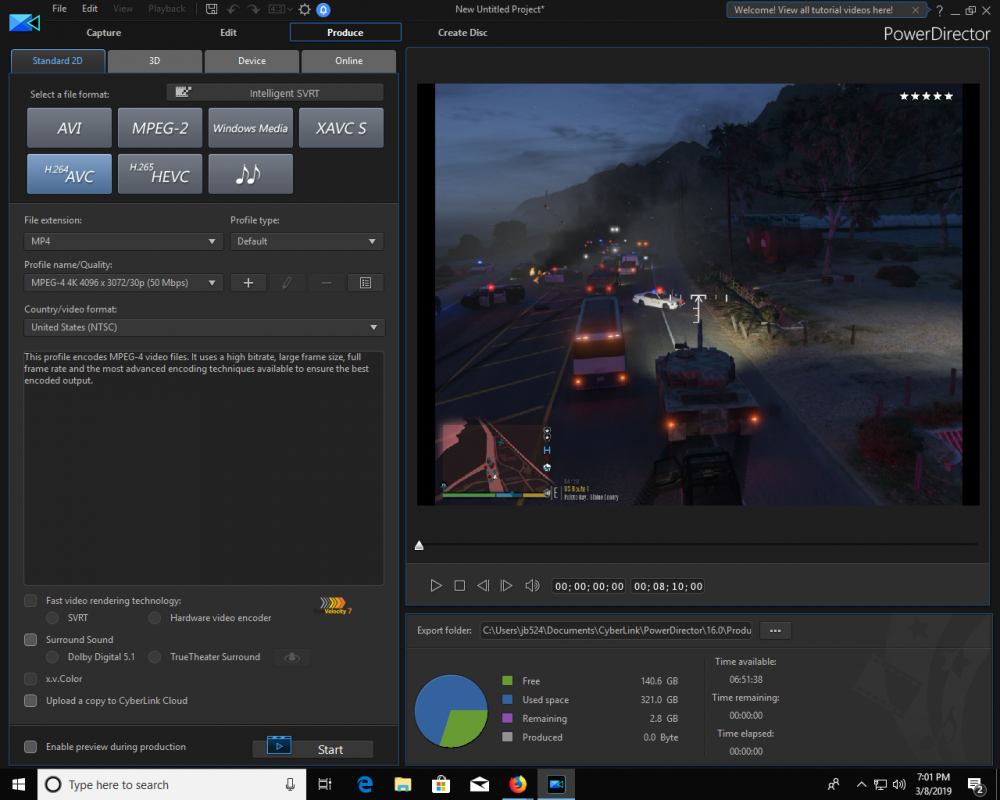
Task: Select the H.264 AVC format
Action: point(69,173)
